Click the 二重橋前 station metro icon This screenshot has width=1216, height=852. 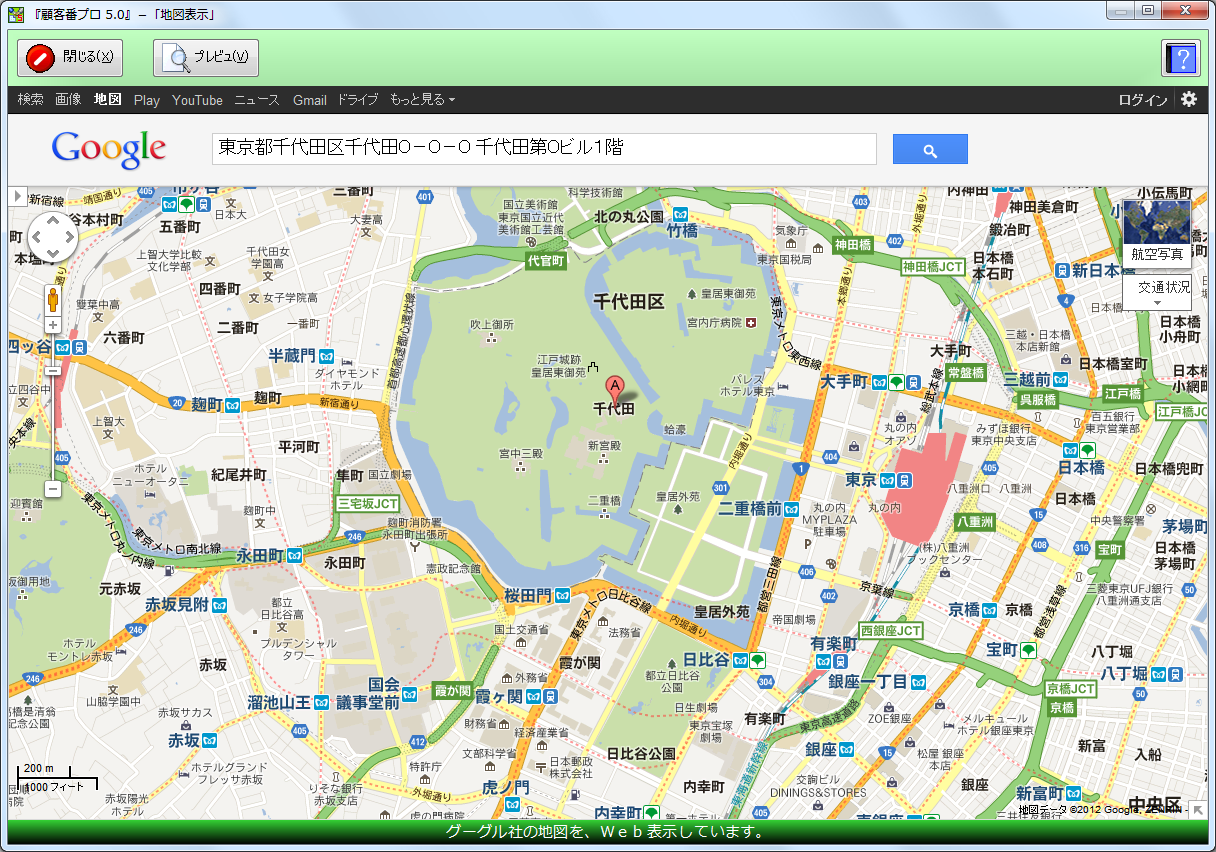[x=792, y=509]
